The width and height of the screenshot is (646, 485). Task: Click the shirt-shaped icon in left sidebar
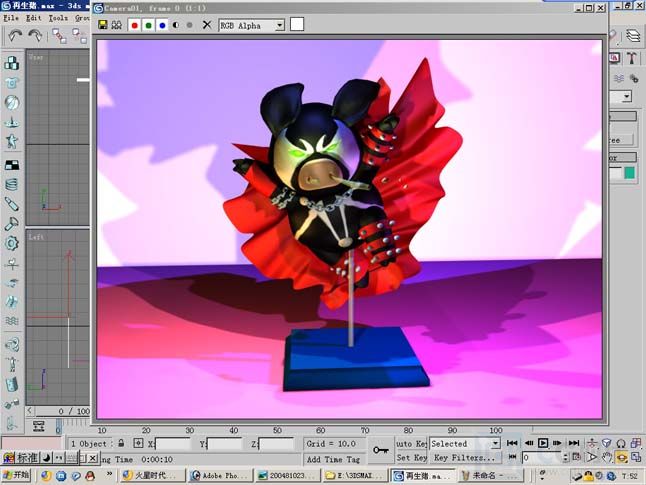(12, 83)
